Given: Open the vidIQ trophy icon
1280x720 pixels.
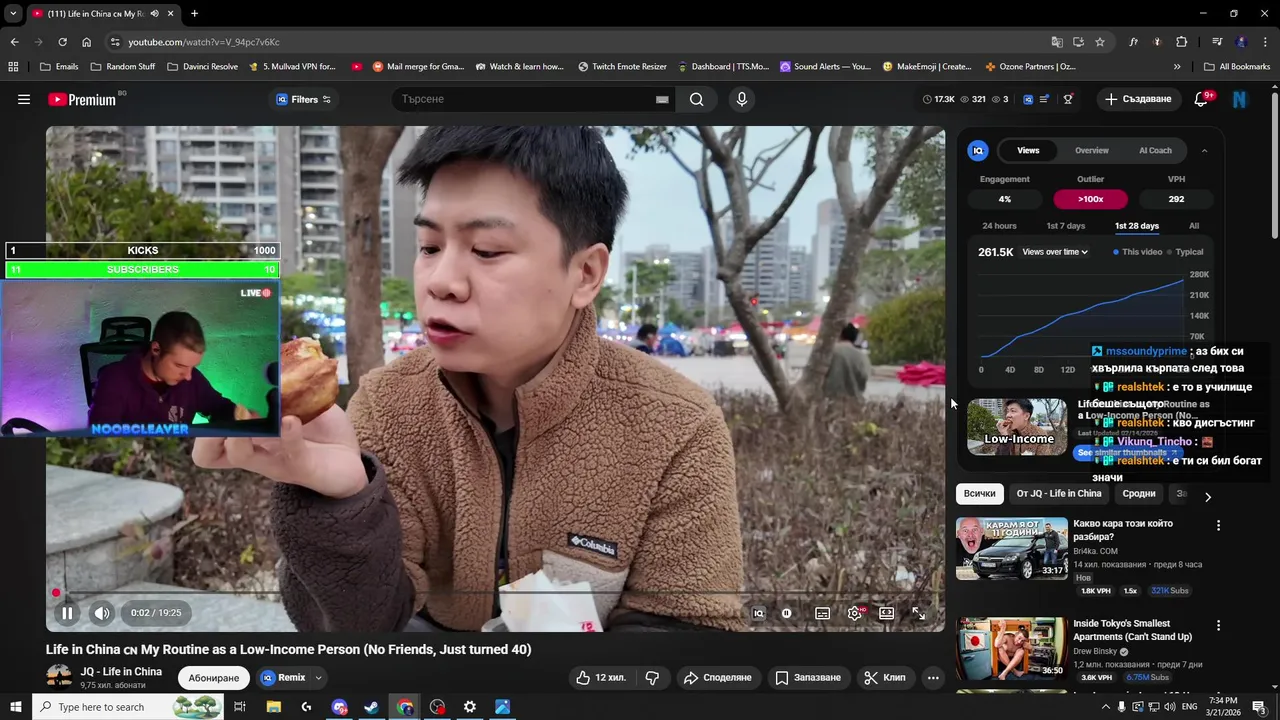Looking at the screenshot, I should [x=1068, y=99].
